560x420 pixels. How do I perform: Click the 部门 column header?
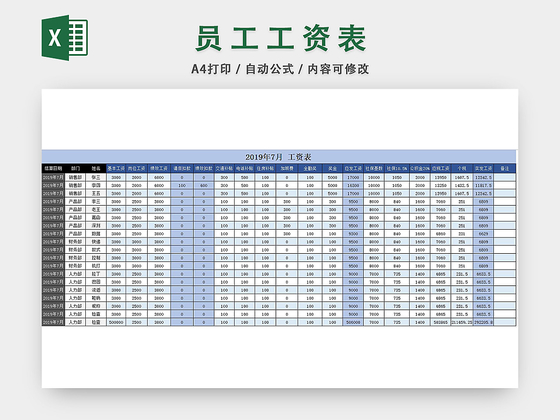75,168
